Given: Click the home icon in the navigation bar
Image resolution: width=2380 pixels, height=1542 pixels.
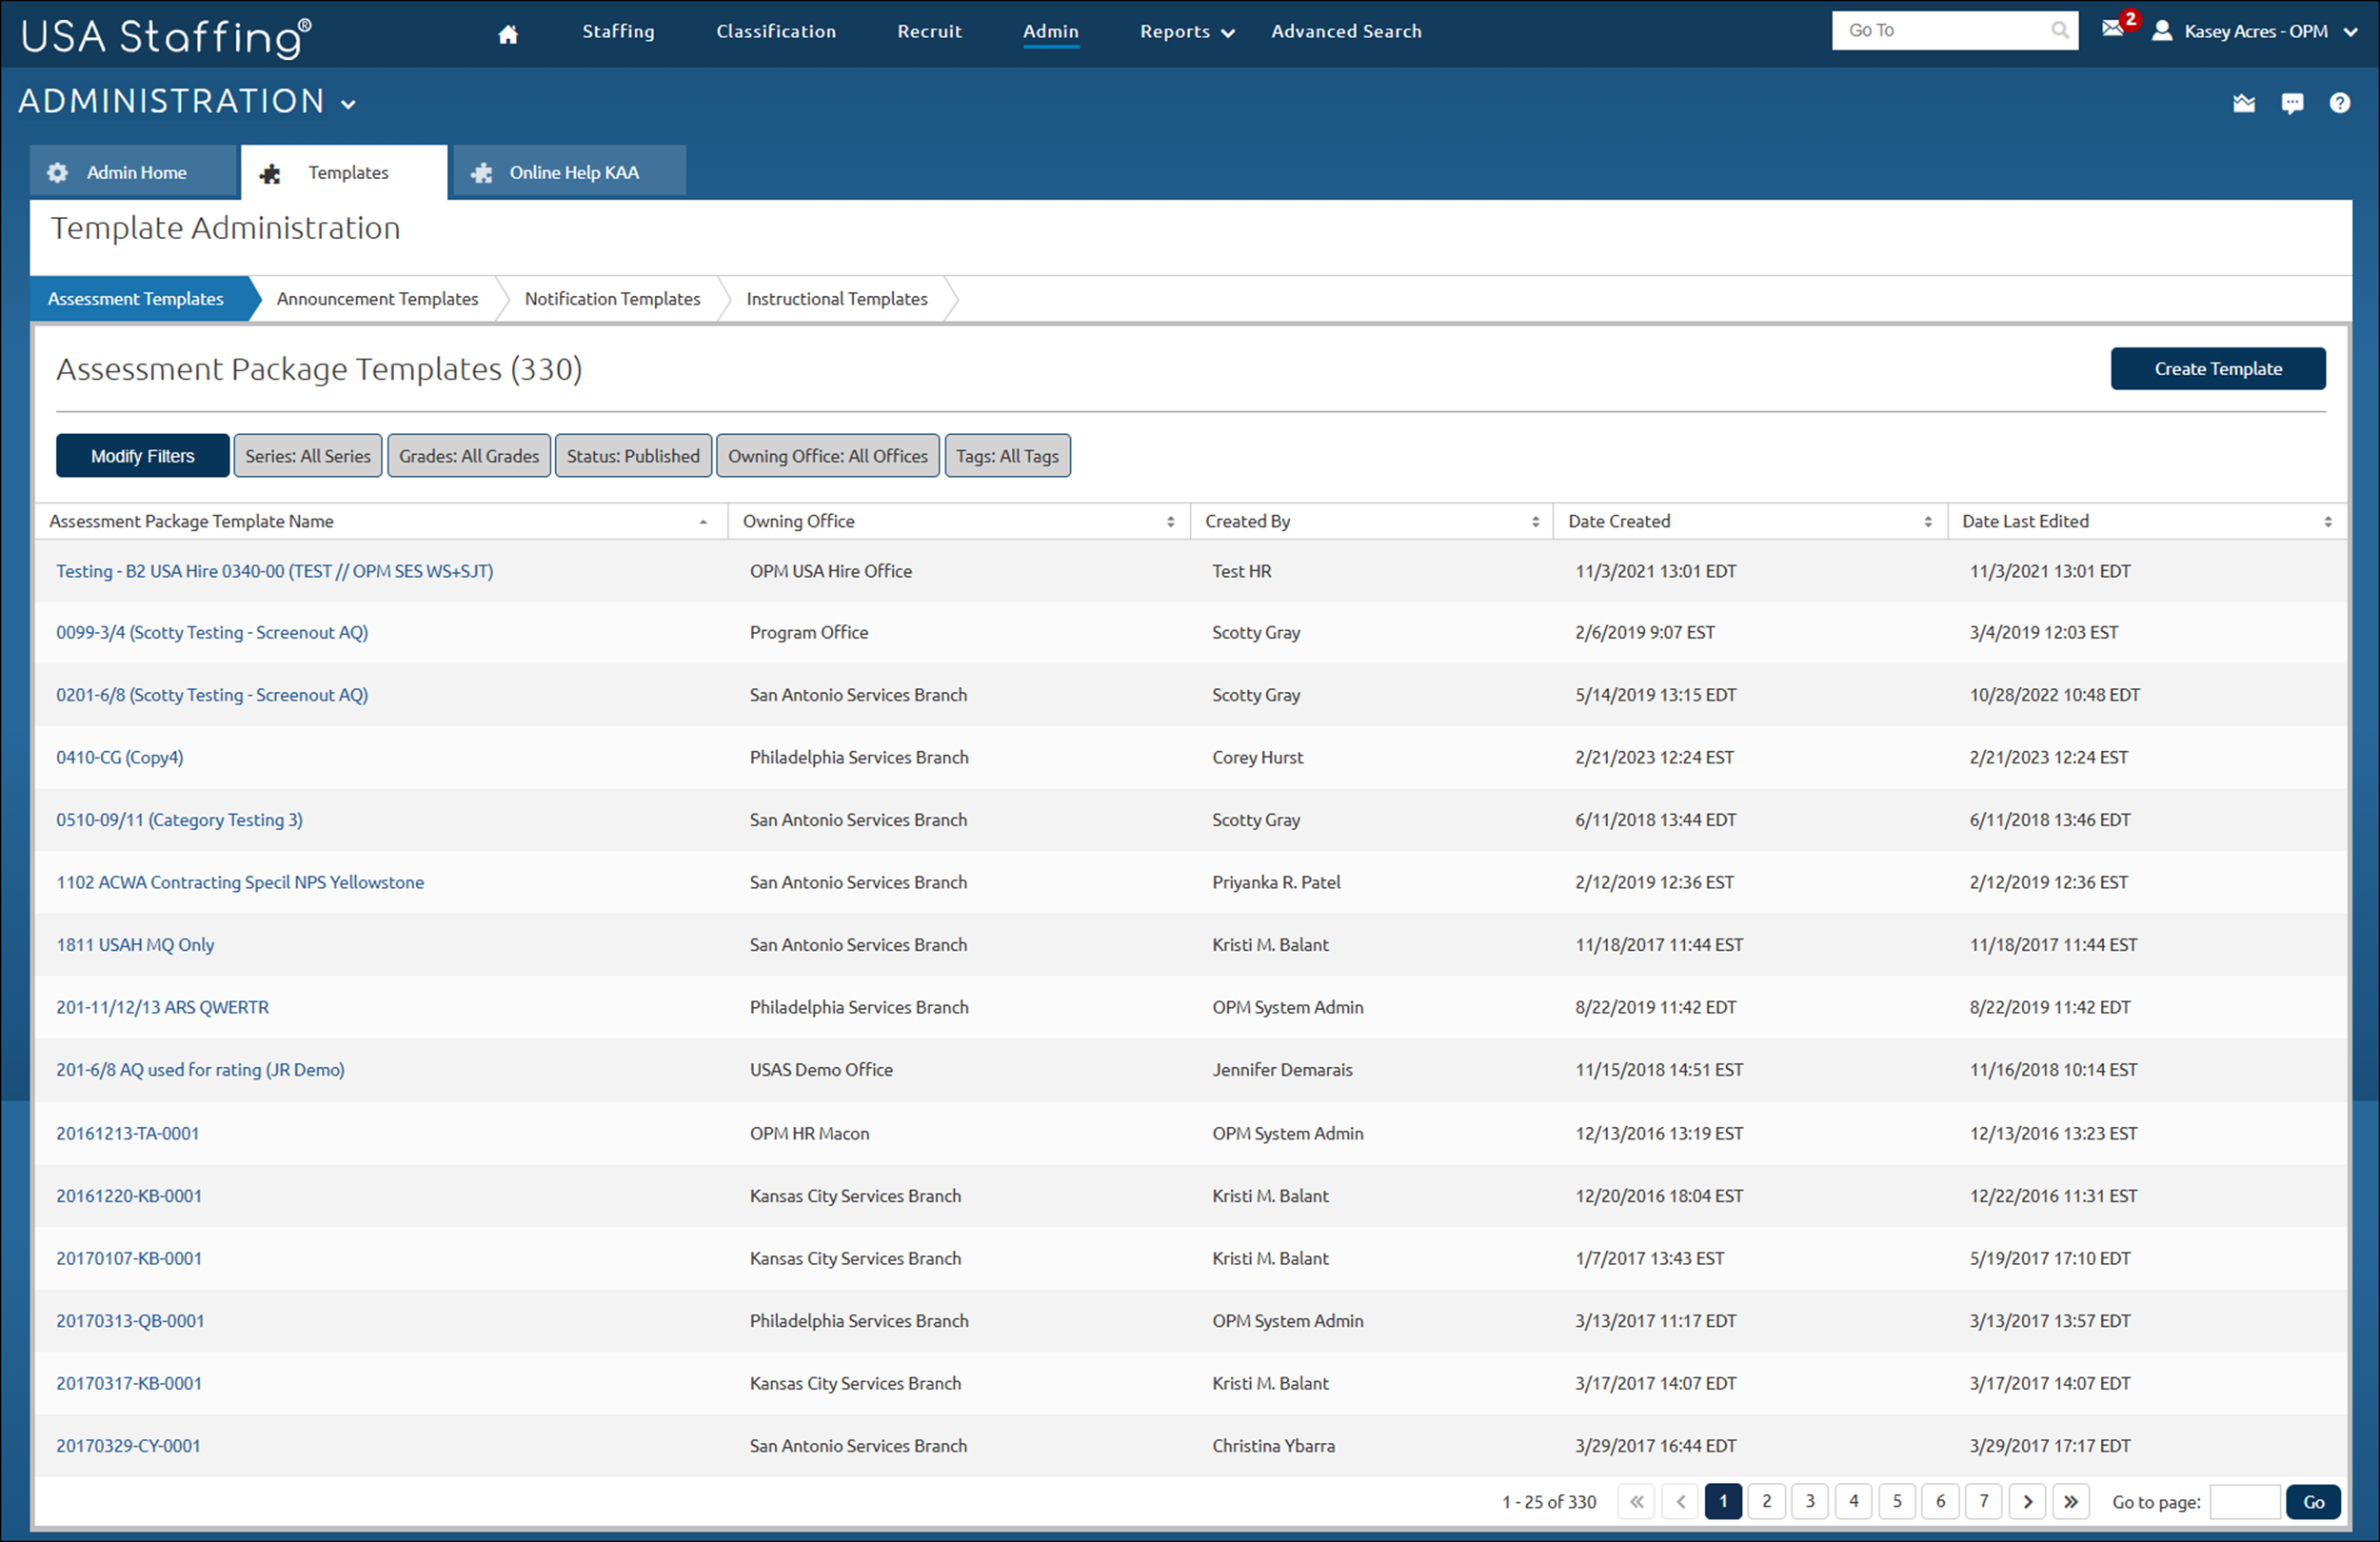Looking at the screenshot, I should [x=508, y=32].
